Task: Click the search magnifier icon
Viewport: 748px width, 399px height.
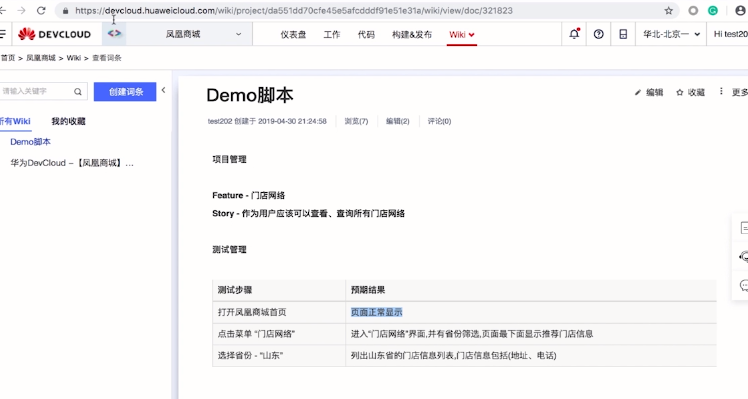Action: click(x=78, y=92)
